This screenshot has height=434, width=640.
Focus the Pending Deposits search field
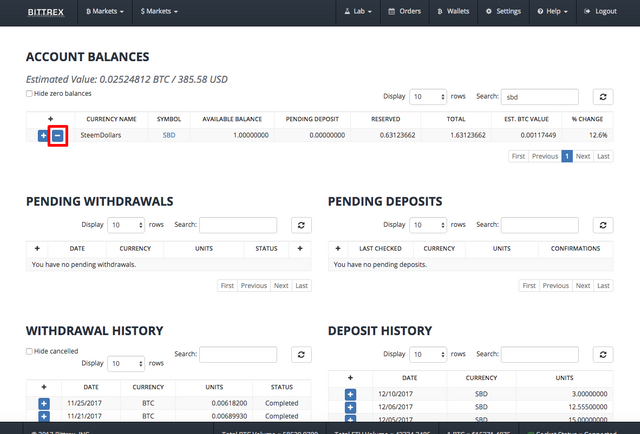540,225
